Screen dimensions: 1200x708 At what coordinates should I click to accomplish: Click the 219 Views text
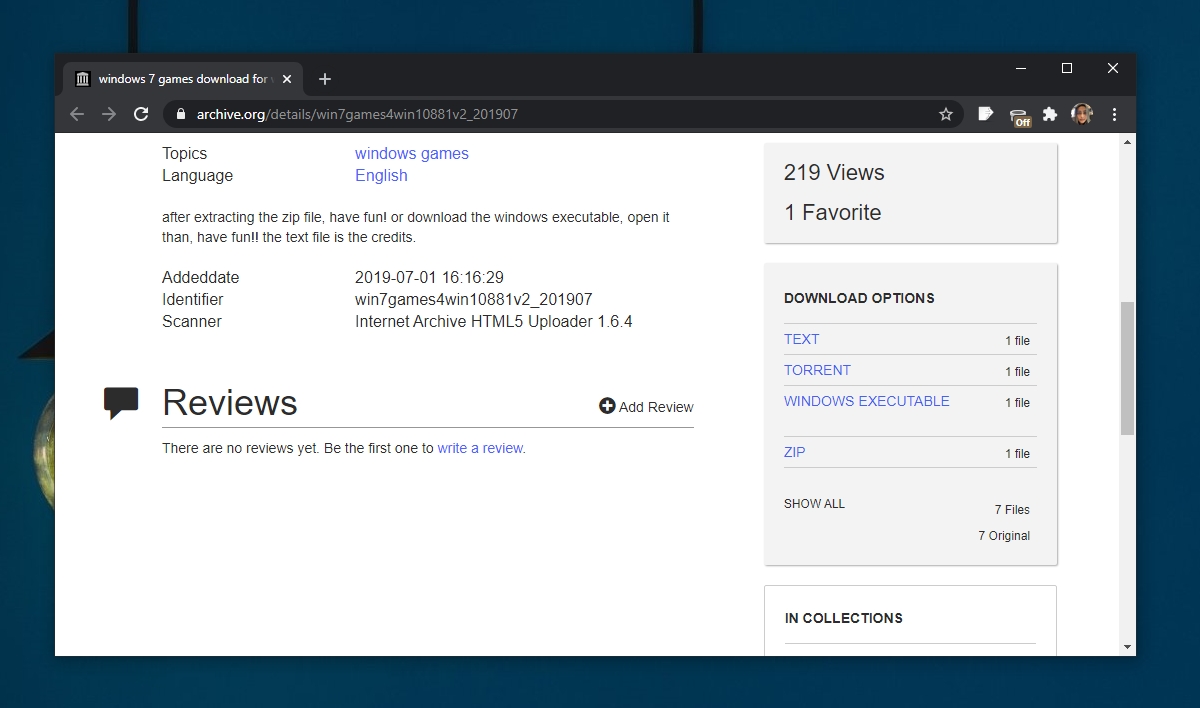click(834, 172)
